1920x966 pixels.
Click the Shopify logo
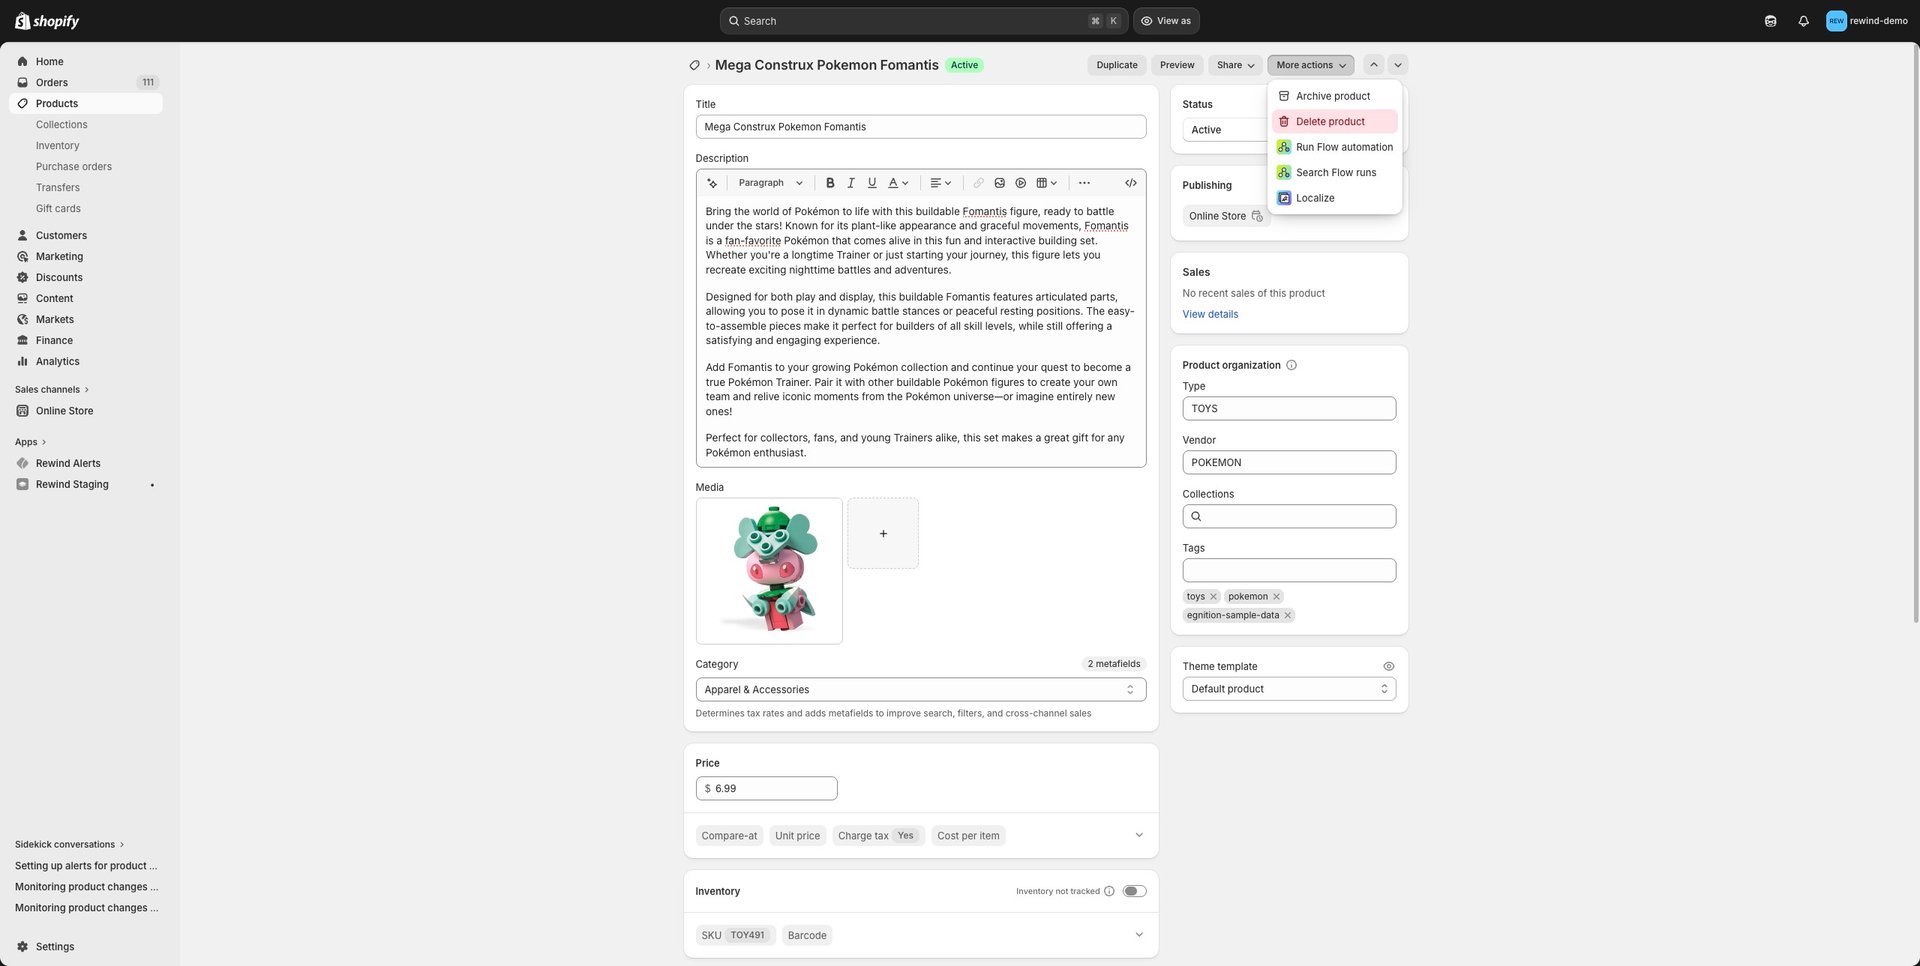point(47,21)
